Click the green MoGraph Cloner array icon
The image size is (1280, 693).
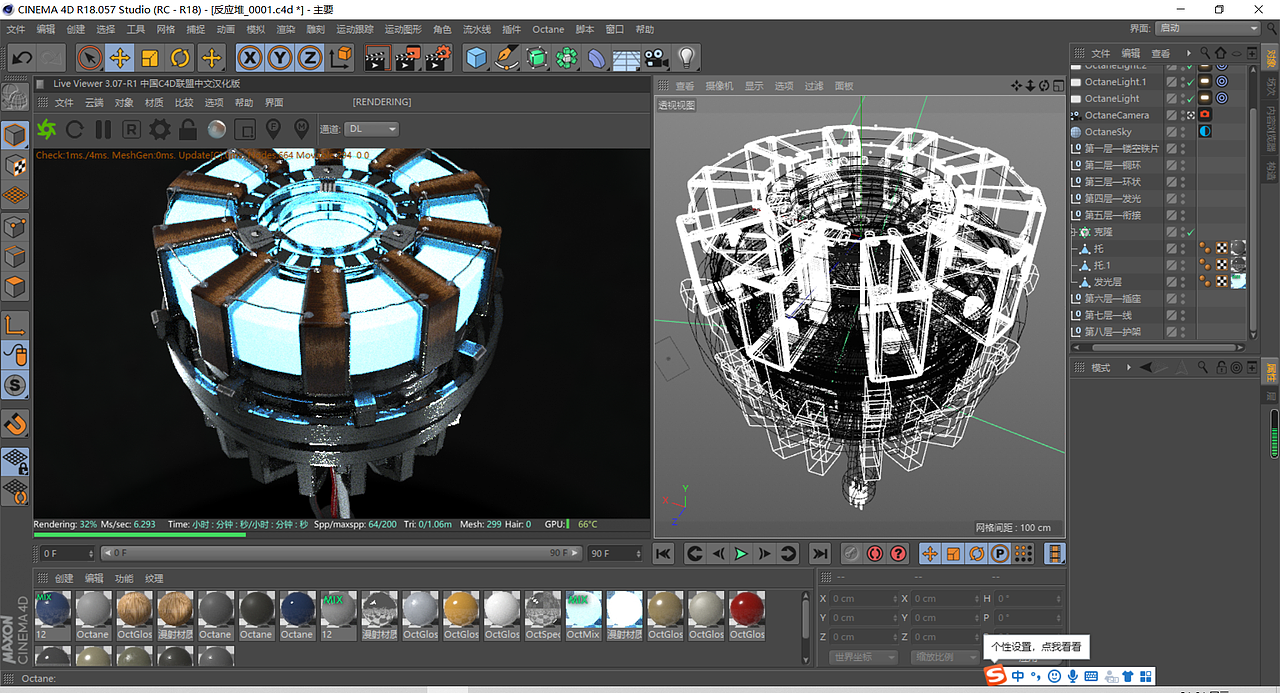(567, 58)
